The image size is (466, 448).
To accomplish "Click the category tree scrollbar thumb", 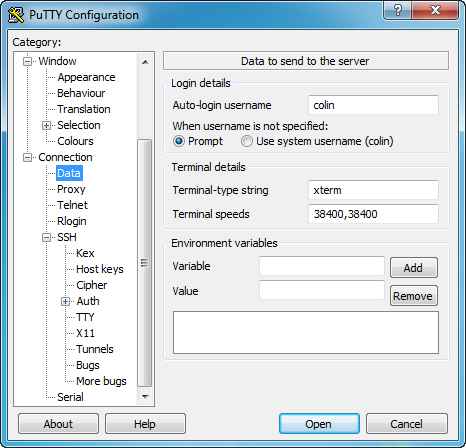I will click(x=145, y=263).
